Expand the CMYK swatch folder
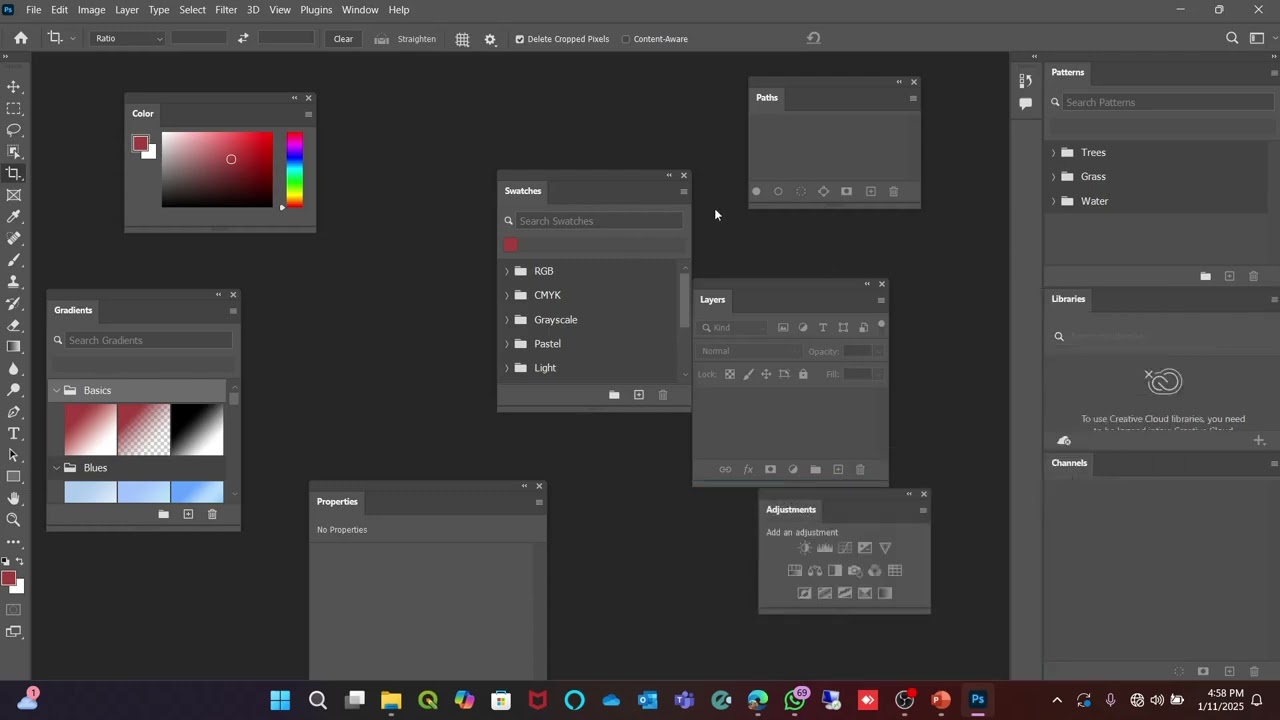1280x720 pixels. (507, 295)
